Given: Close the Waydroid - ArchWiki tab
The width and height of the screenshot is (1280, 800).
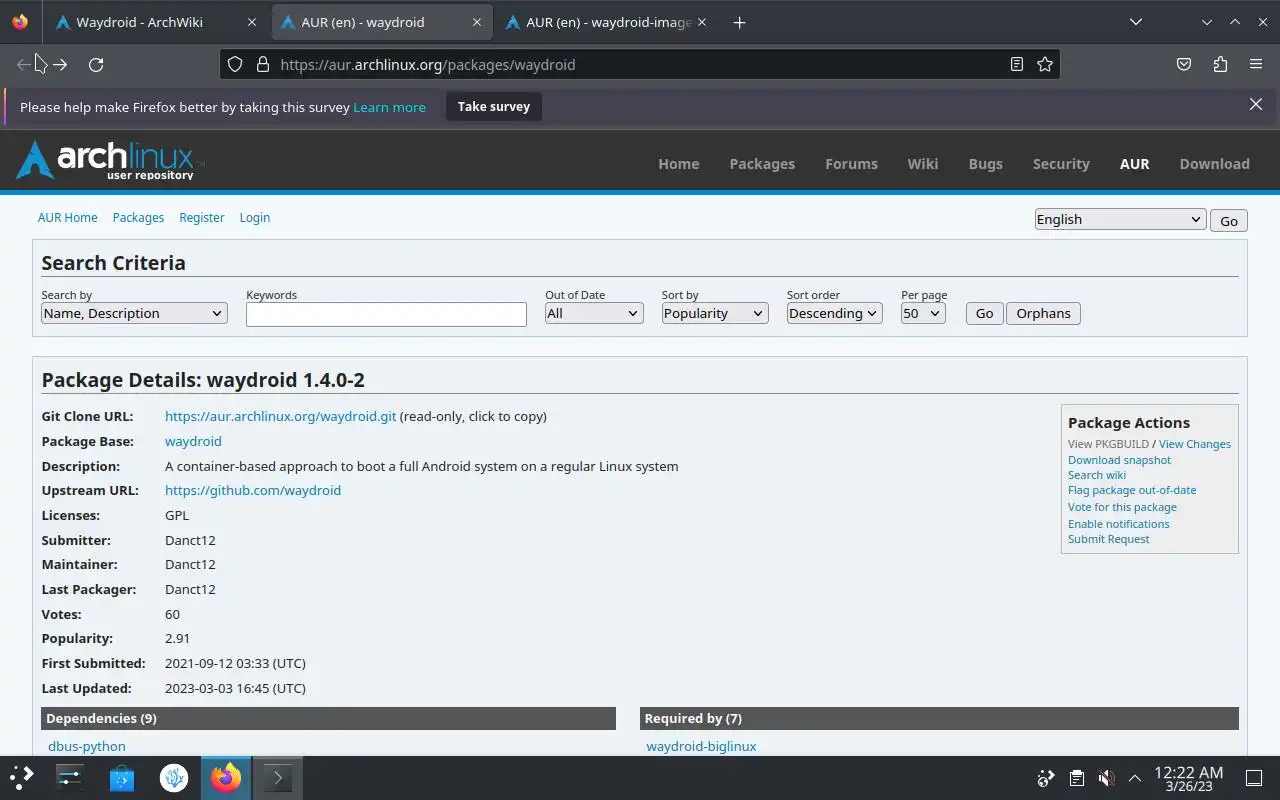Looking at the screenshot, I should (251, 22).
